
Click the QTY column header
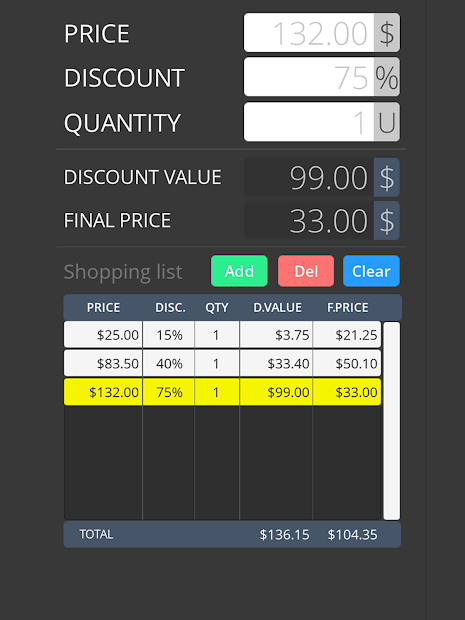coord(217,308)
